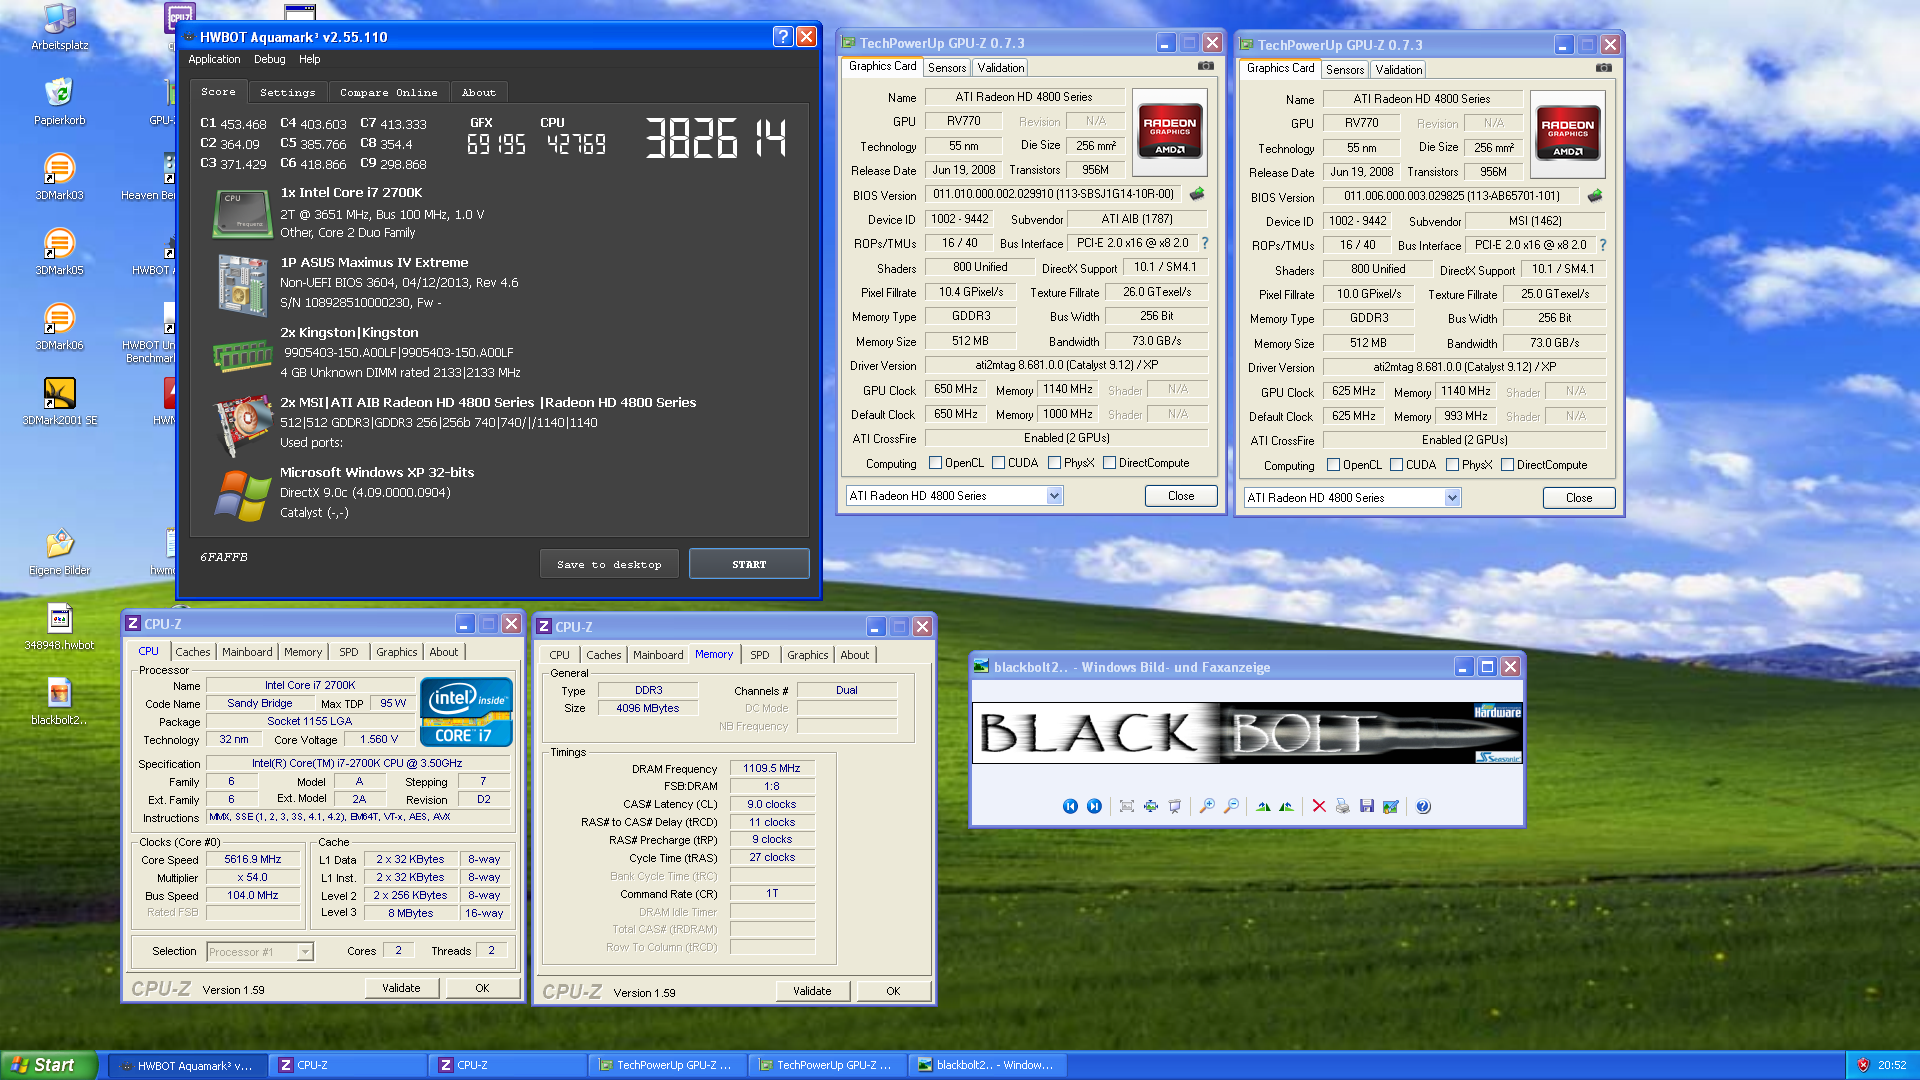The height and width of the screenshot is (1080, 1920).
Task: Click Zoom In magnifier icon
Action: pyautogui.click(x=1207, y=806)
